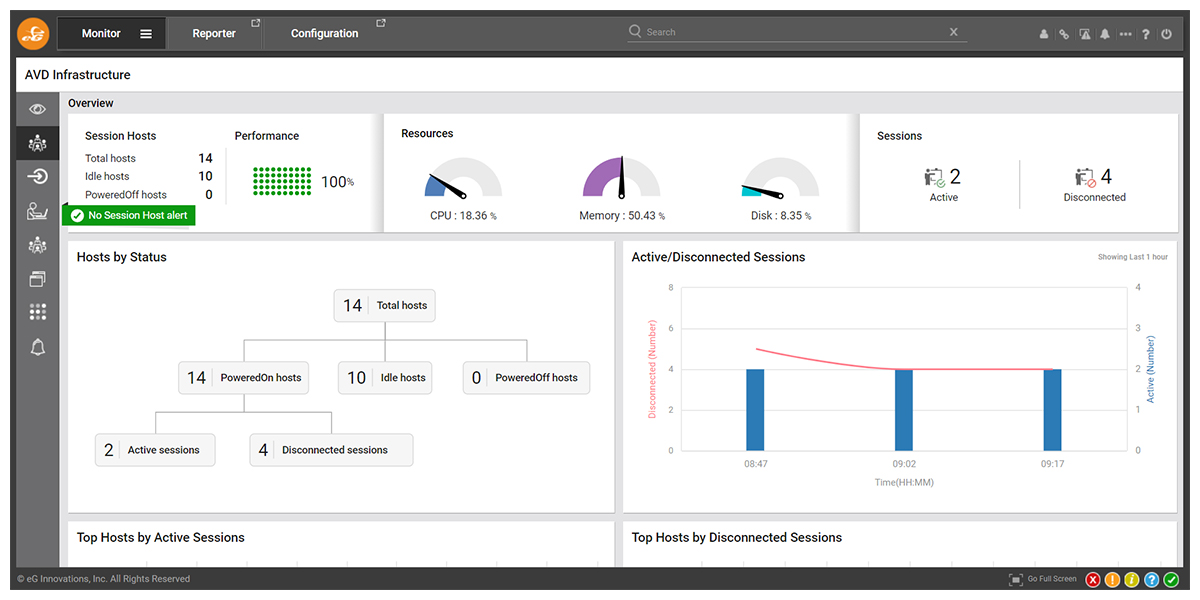Click the Disk gauge dial
The image size is (1200, 600).
[x=780, y=177]
